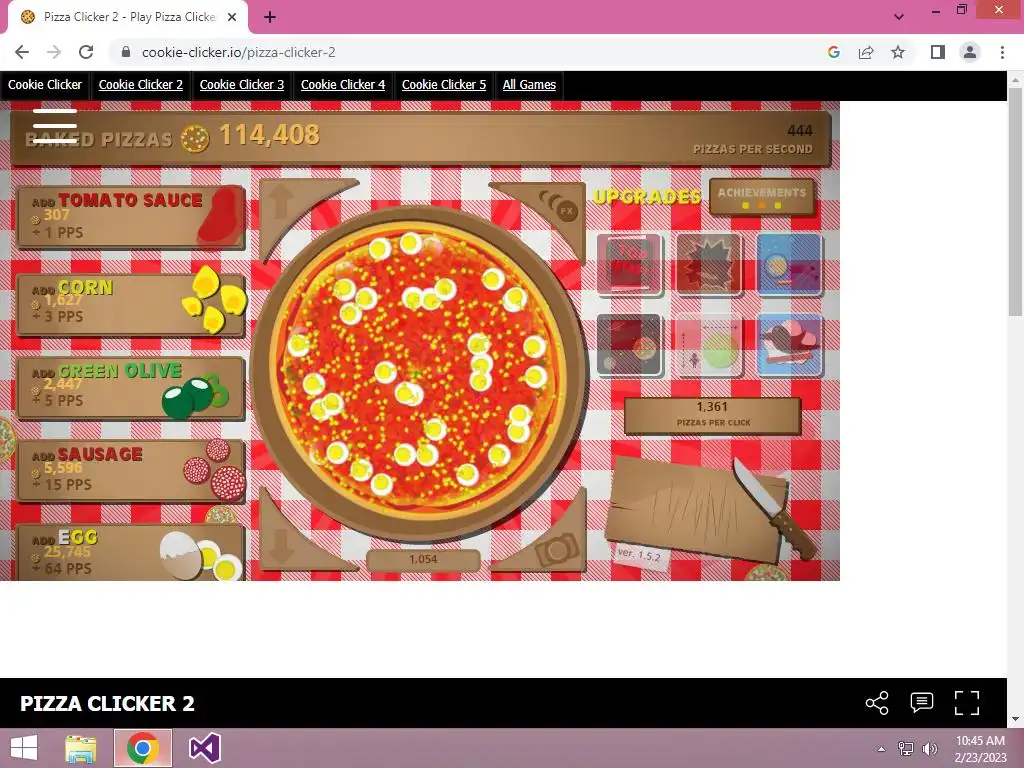Open File Explorer from taskbar
This screenshot has width=1024, height=768.
pos(81,748)
